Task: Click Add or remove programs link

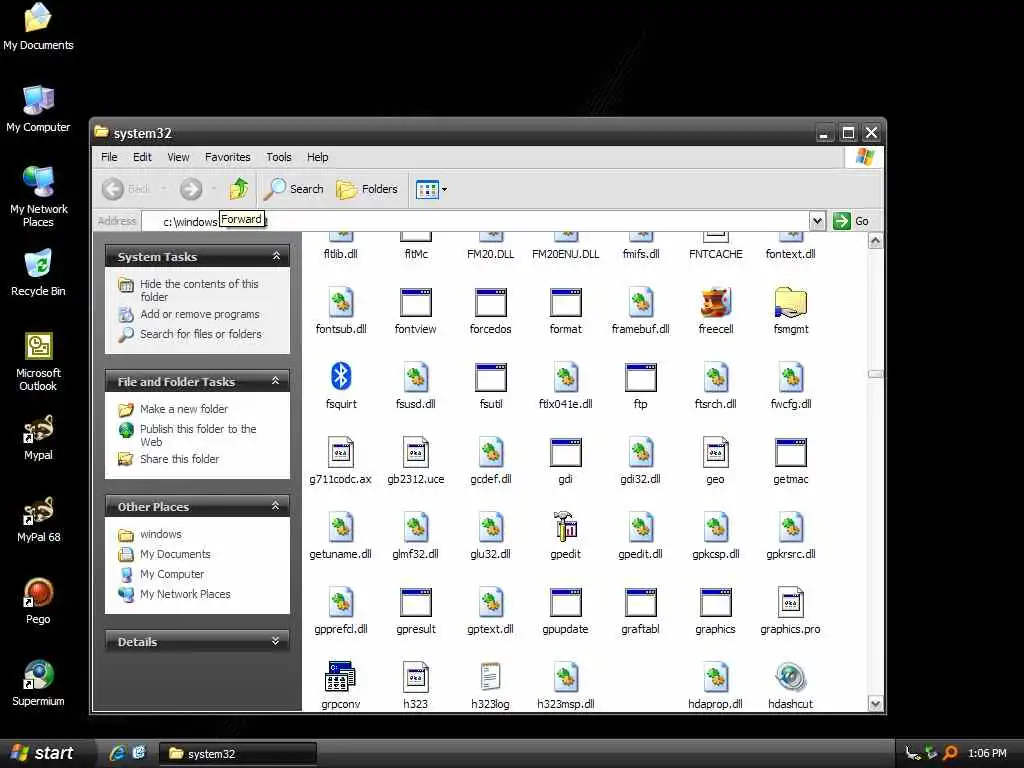Action: click(x=199, y=314)
